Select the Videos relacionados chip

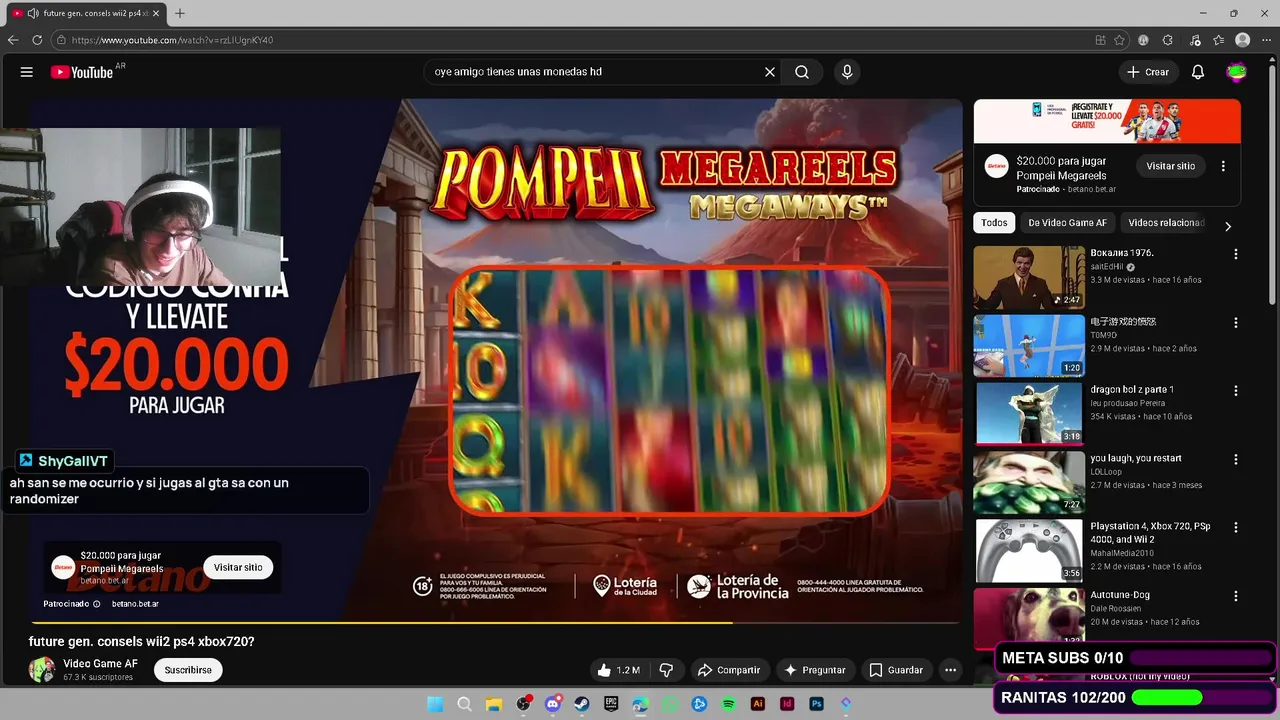(x=1166, y=223)
